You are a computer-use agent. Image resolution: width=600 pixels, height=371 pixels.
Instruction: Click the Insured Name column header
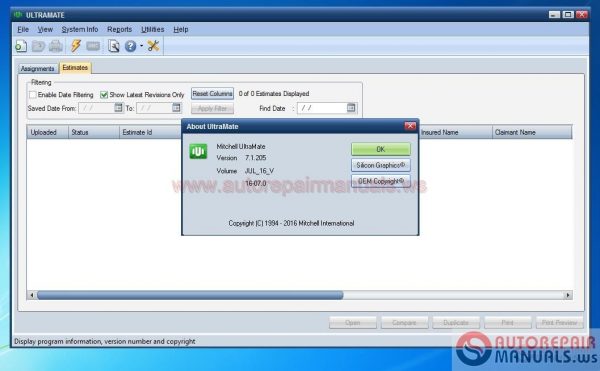click(x=455, y=132)
